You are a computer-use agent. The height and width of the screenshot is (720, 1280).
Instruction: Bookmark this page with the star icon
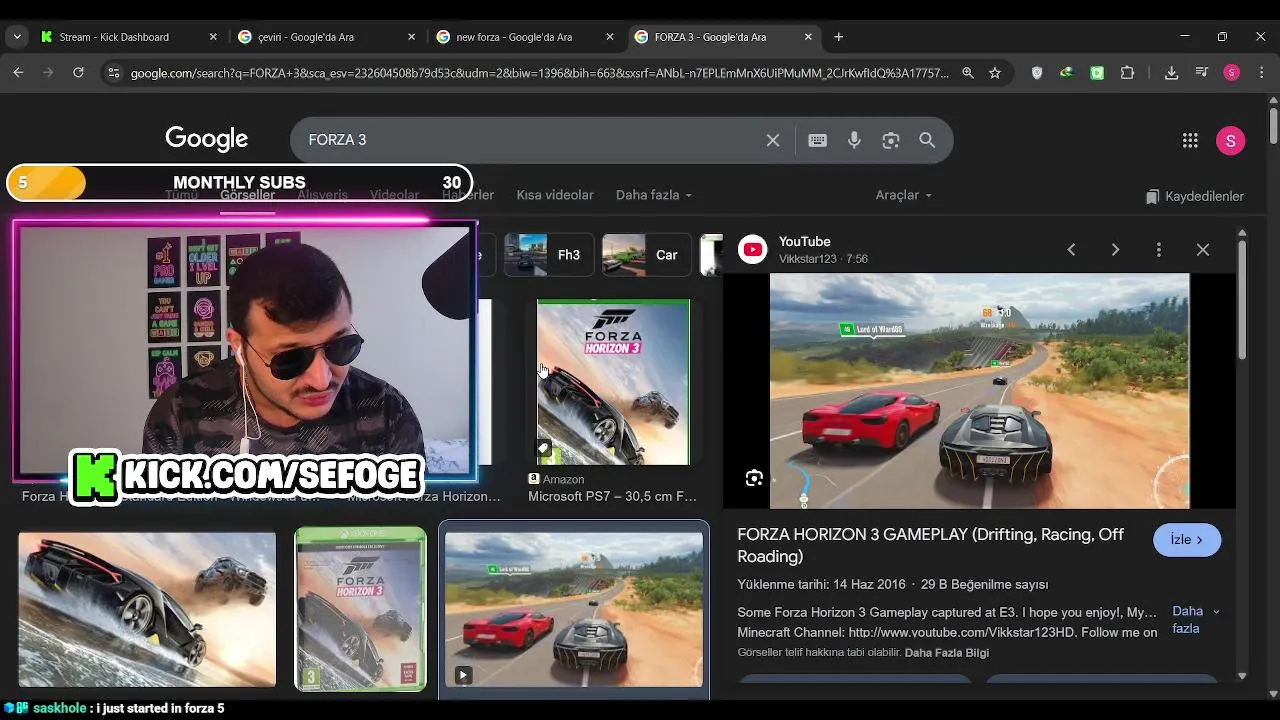coord(995,73)
